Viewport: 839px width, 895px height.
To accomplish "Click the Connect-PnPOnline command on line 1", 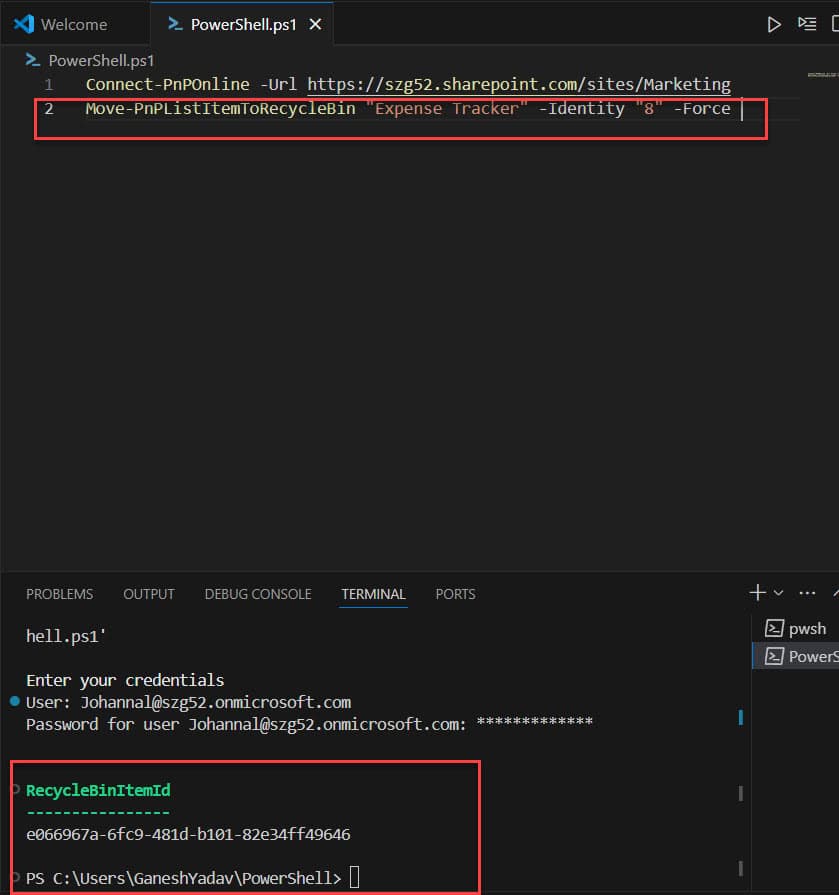I will pyautogui.click(x=167, y=84).
